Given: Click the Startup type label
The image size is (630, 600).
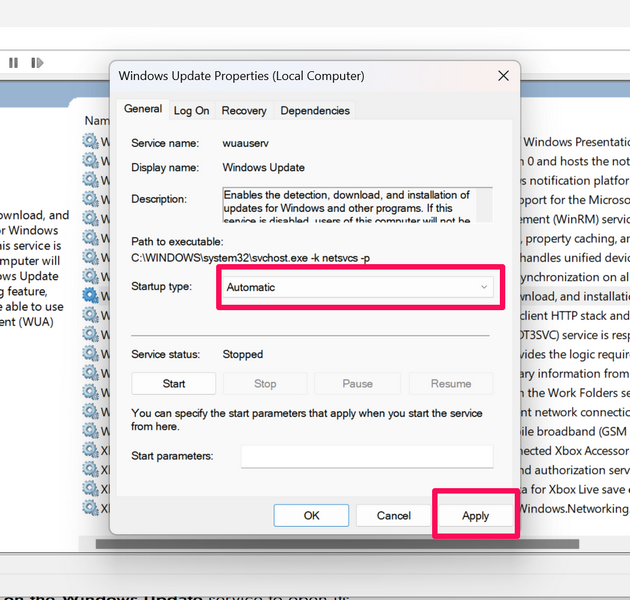Looking at the screenshot, I should tap(162, 287).
